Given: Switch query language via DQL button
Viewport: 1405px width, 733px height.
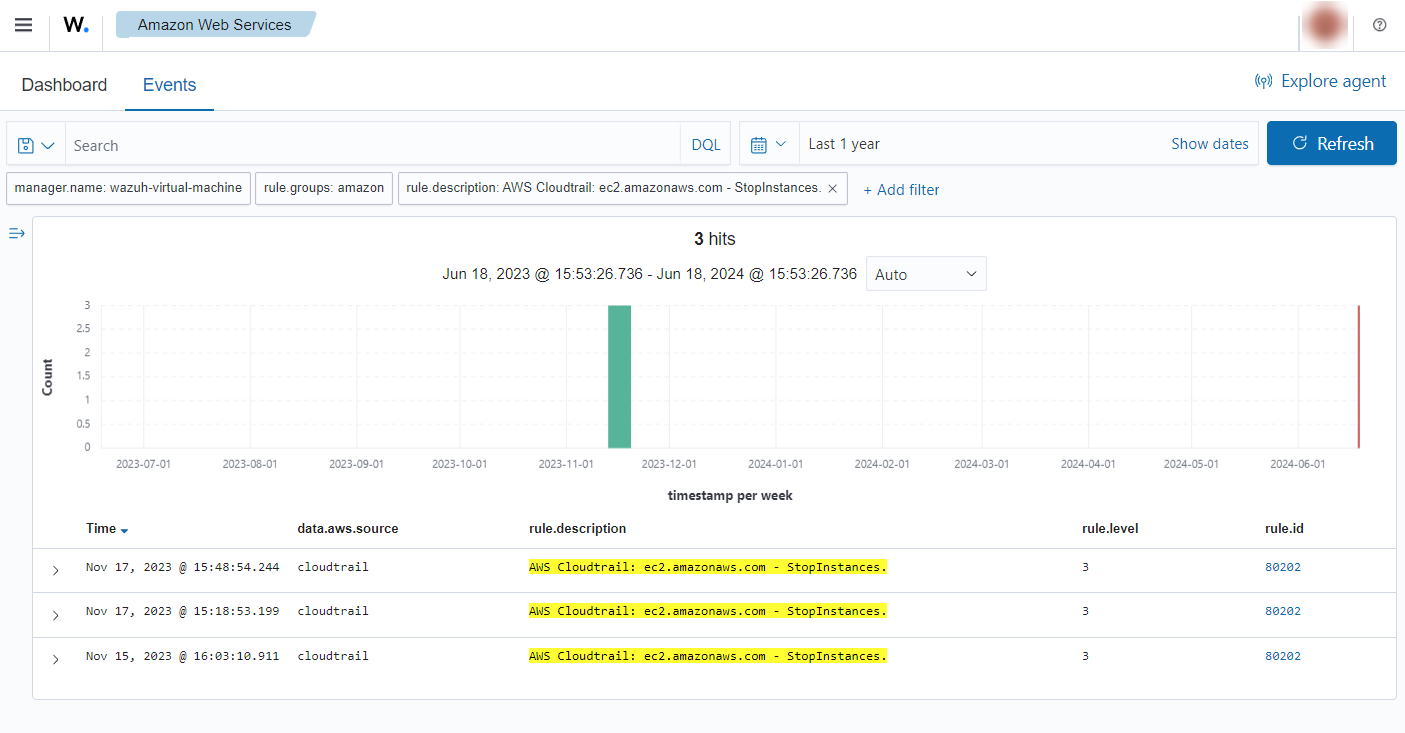Looking at the screenshot, I should point(705,145).
